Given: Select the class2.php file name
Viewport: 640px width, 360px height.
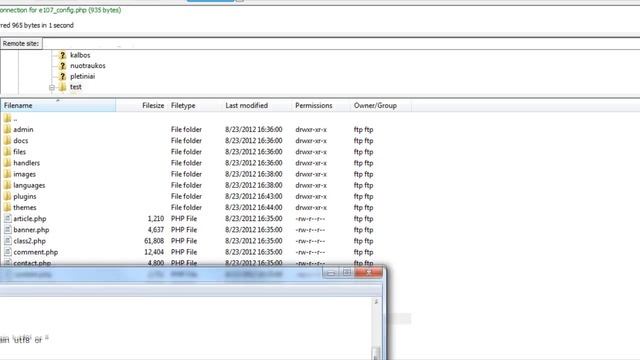Looking at the screenshot, I should [x=29, y=241].
